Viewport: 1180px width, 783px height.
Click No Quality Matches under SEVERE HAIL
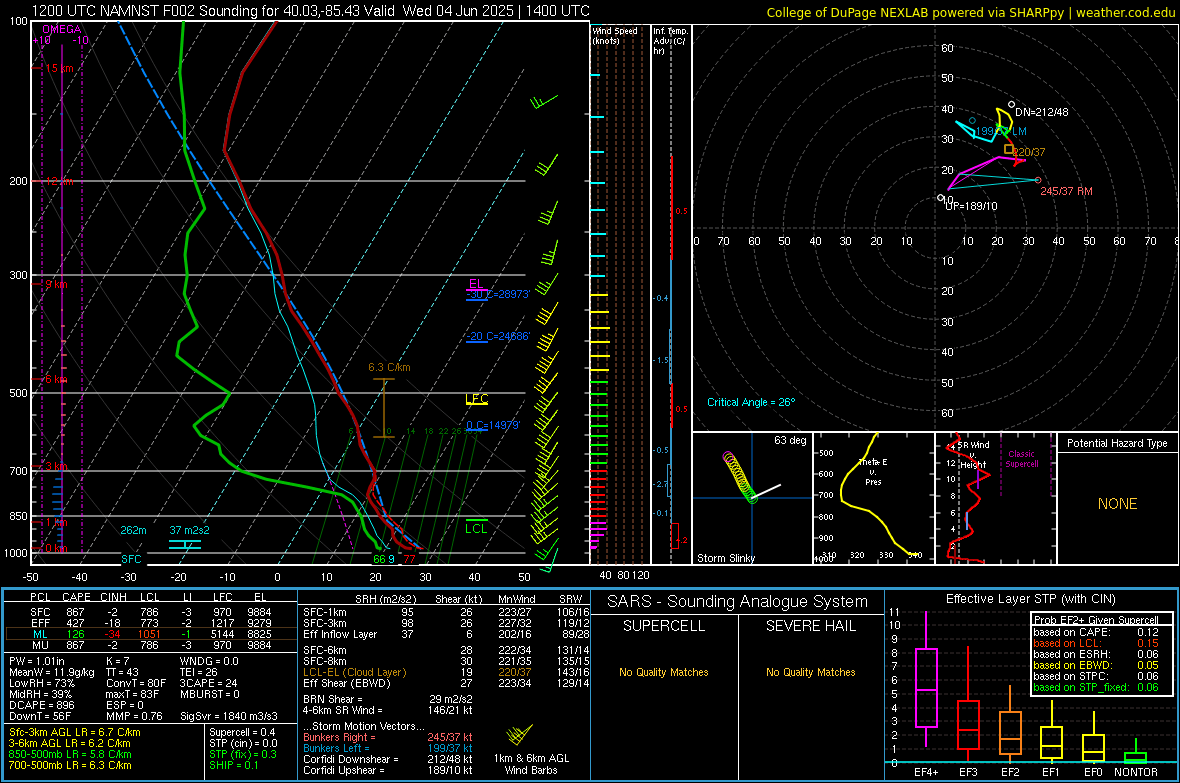click(x=810, y=672)
